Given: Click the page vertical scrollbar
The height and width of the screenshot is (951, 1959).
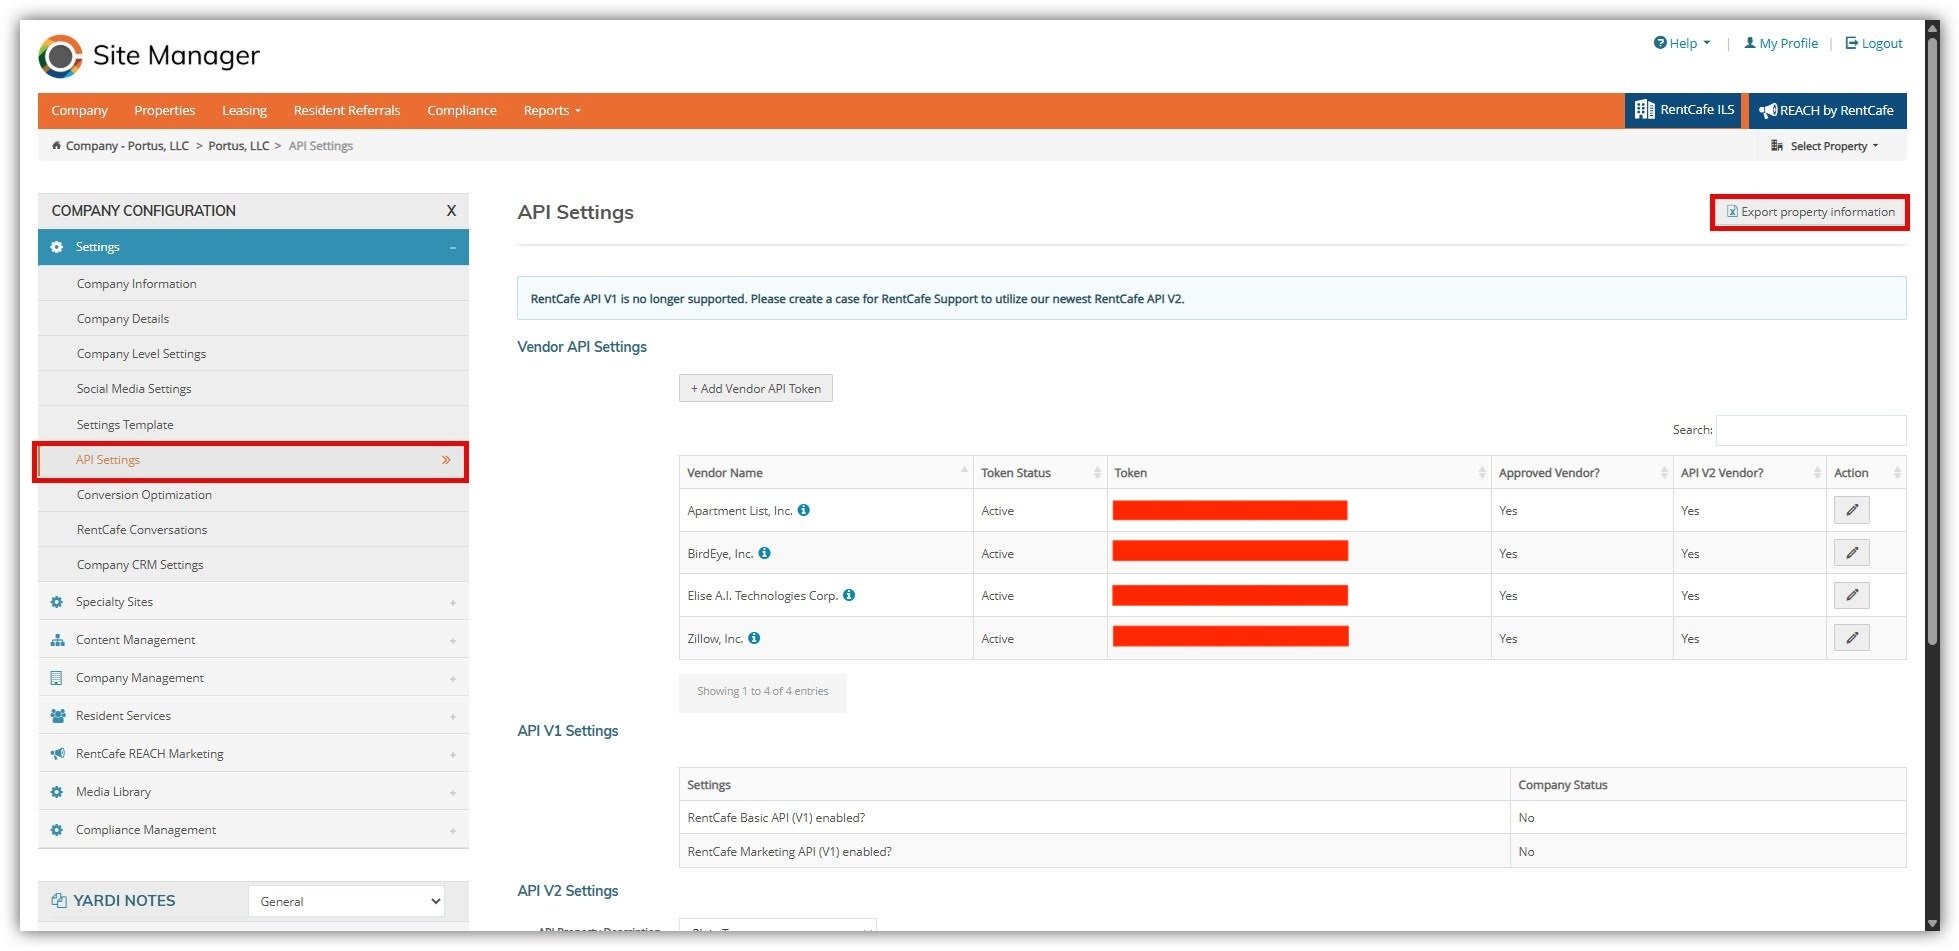Looking at the screenshot, I should coord(1933,340).
